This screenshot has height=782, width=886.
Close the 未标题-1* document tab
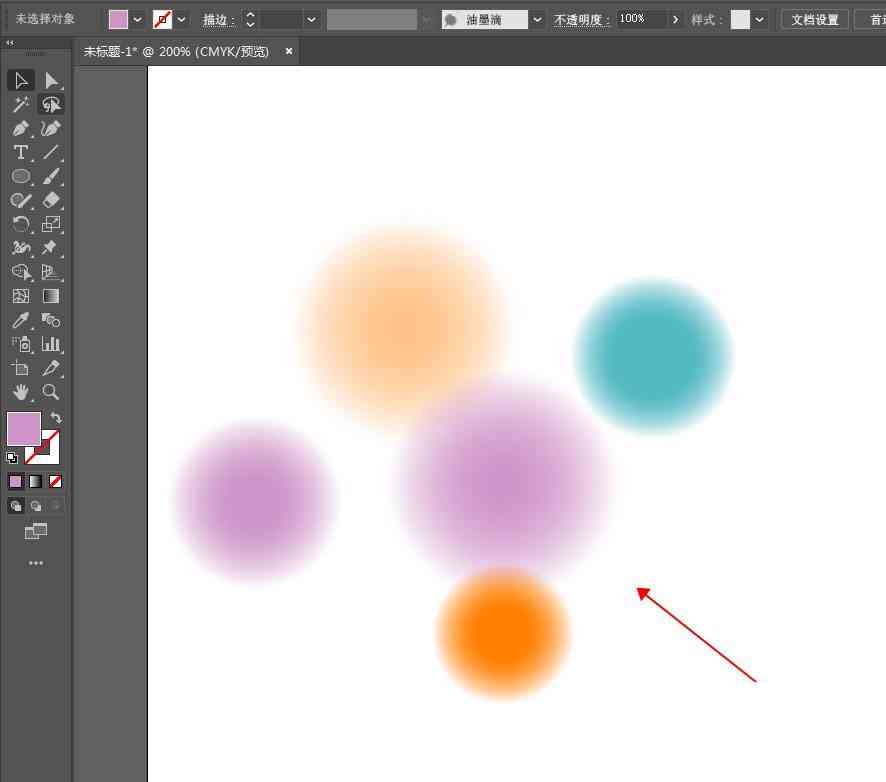[289, 51]
